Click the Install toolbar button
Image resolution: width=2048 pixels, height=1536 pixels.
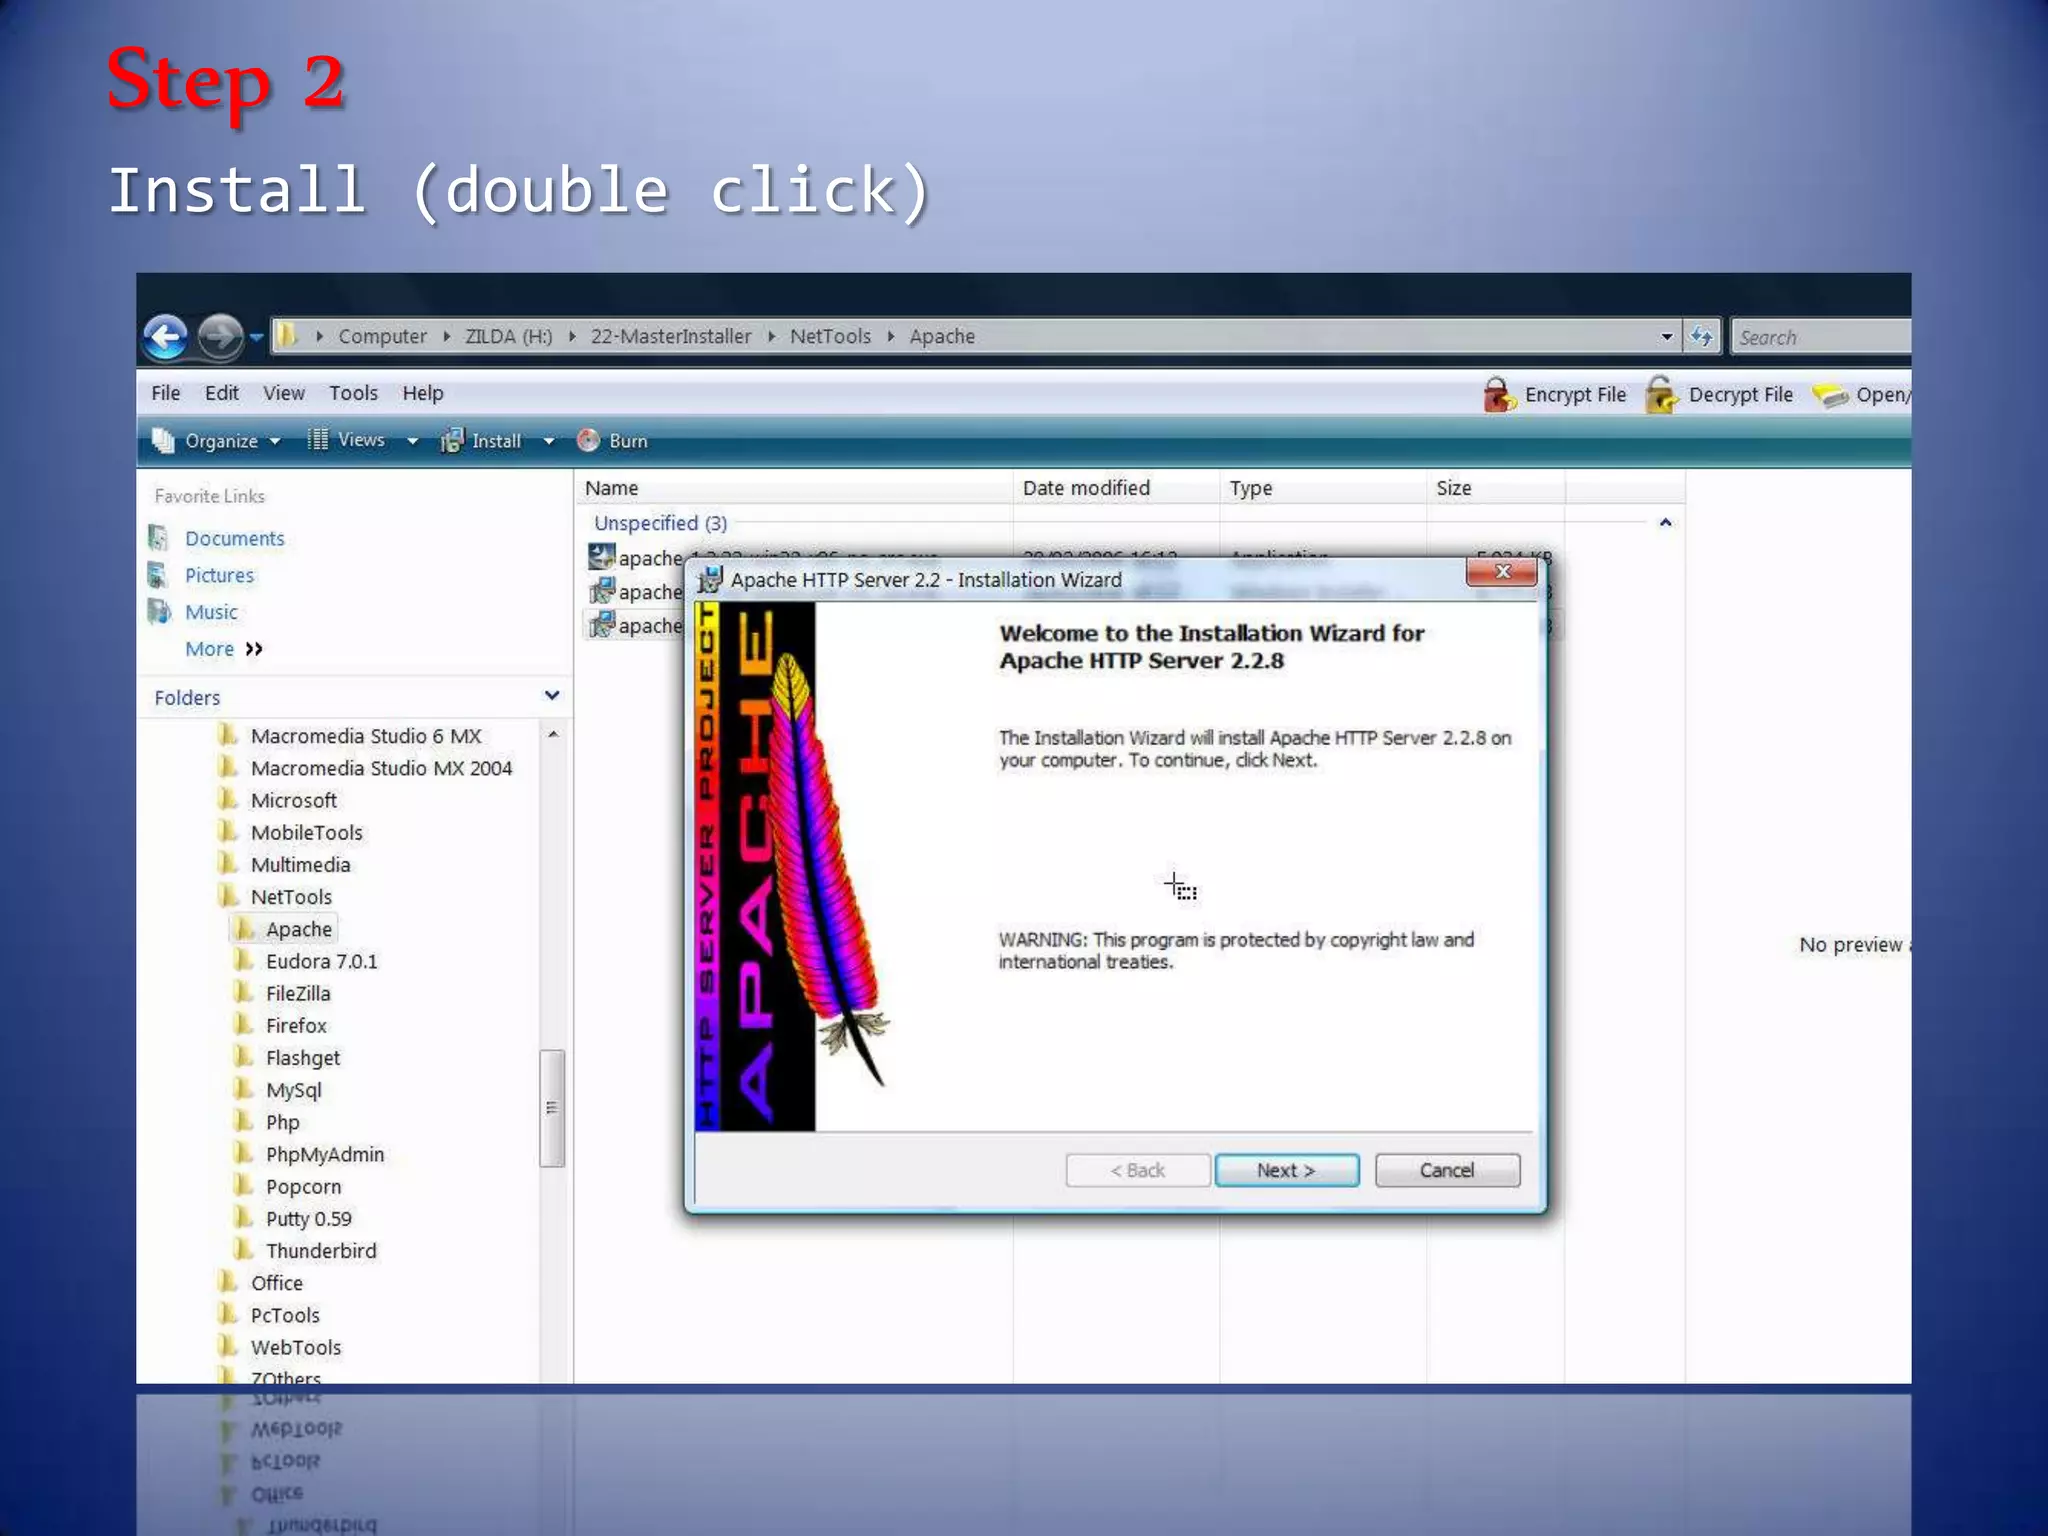pyautogui.click(x=483, y=441)
